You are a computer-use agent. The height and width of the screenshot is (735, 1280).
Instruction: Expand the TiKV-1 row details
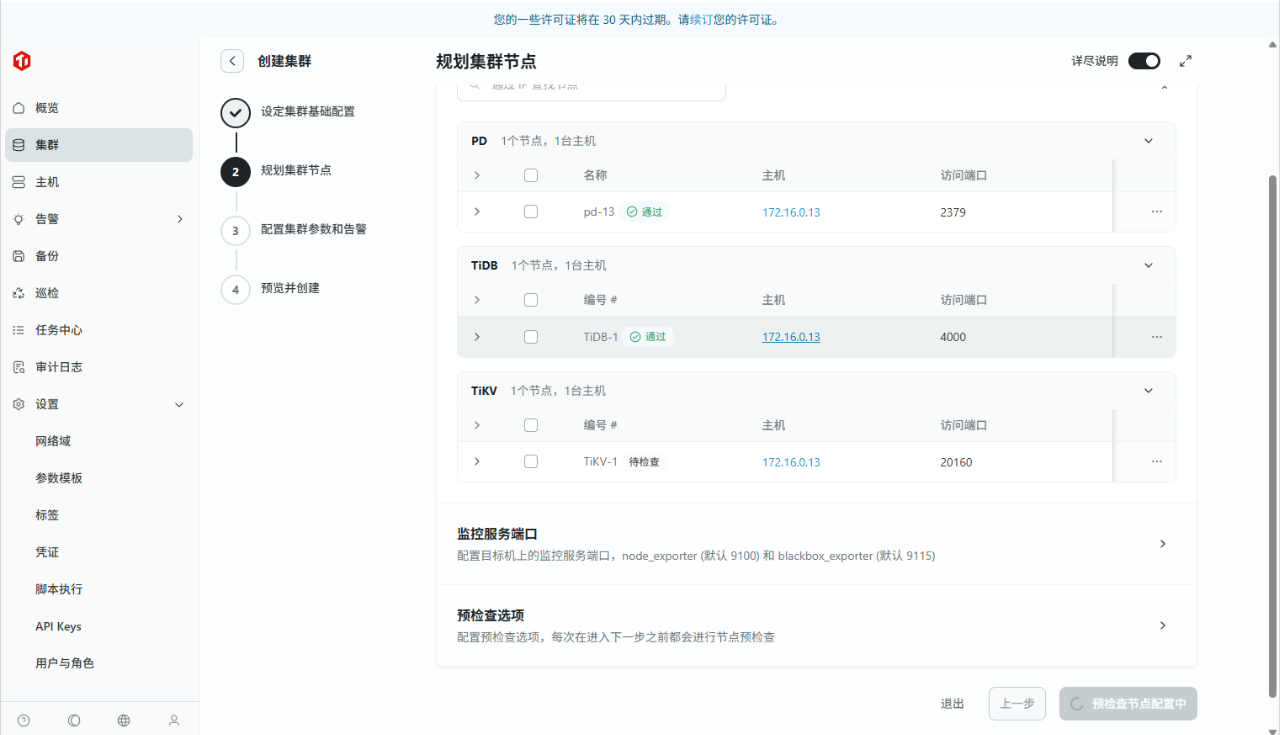pos(477,462)
